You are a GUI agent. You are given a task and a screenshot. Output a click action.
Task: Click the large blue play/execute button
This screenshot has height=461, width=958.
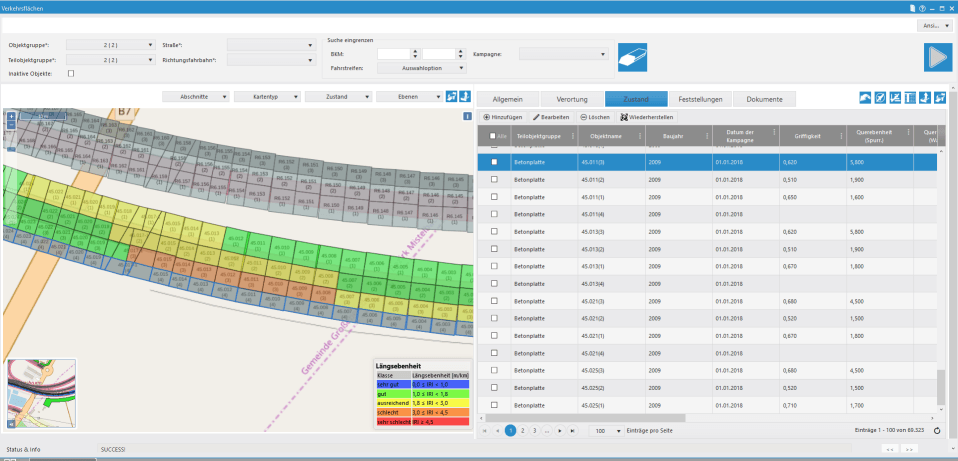click(x=936, y=58)
